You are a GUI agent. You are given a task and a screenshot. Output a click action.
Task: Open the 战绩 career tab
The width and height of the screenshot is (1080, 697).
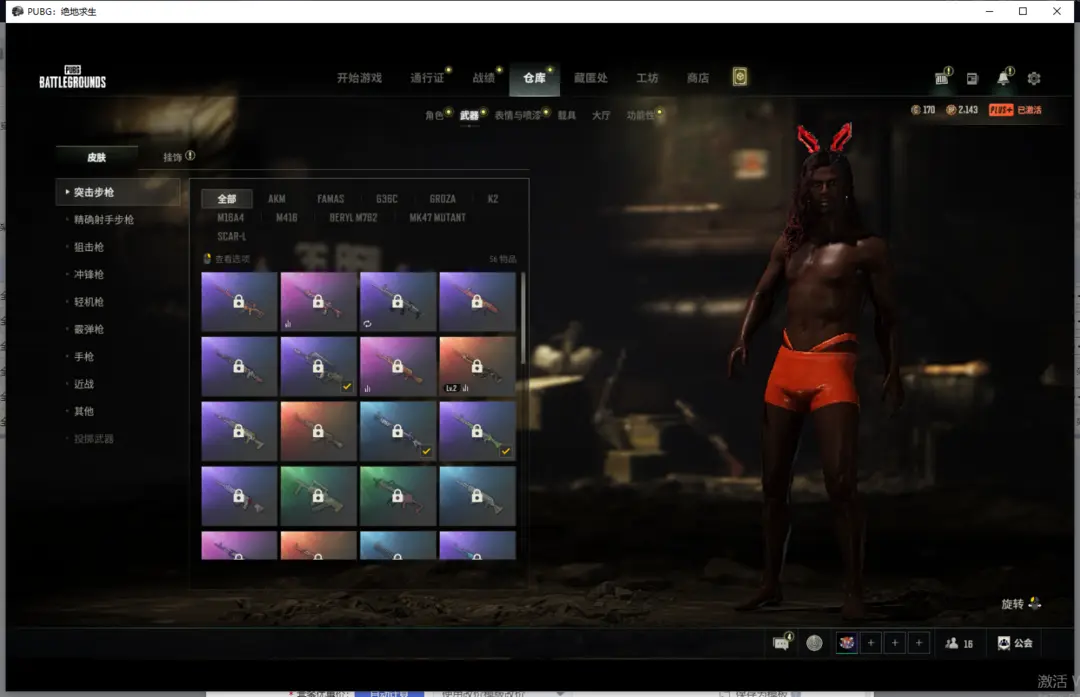484,78
